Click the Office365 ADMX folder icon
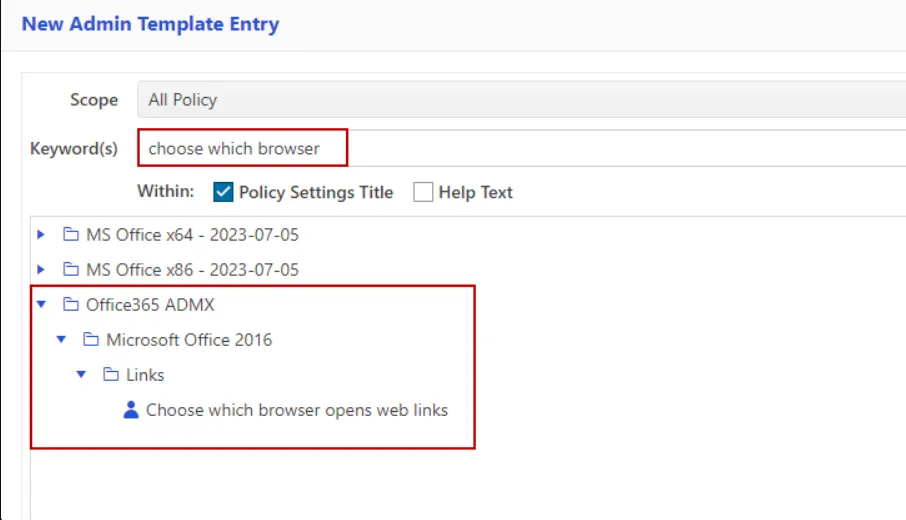This screenshot has height=520, width=906. click(70, 305)
